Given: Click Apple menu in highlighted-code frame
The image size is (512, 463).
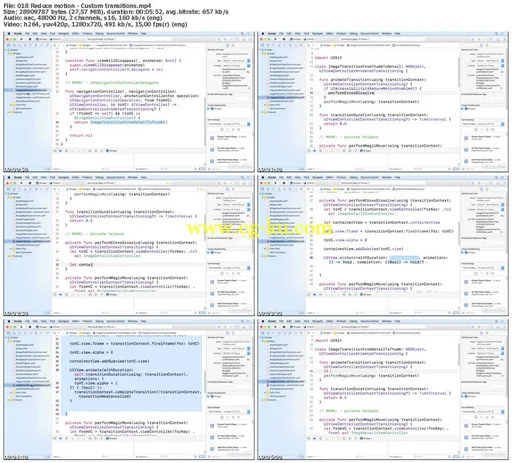Looking at the screenshot, I should [9, 322].
